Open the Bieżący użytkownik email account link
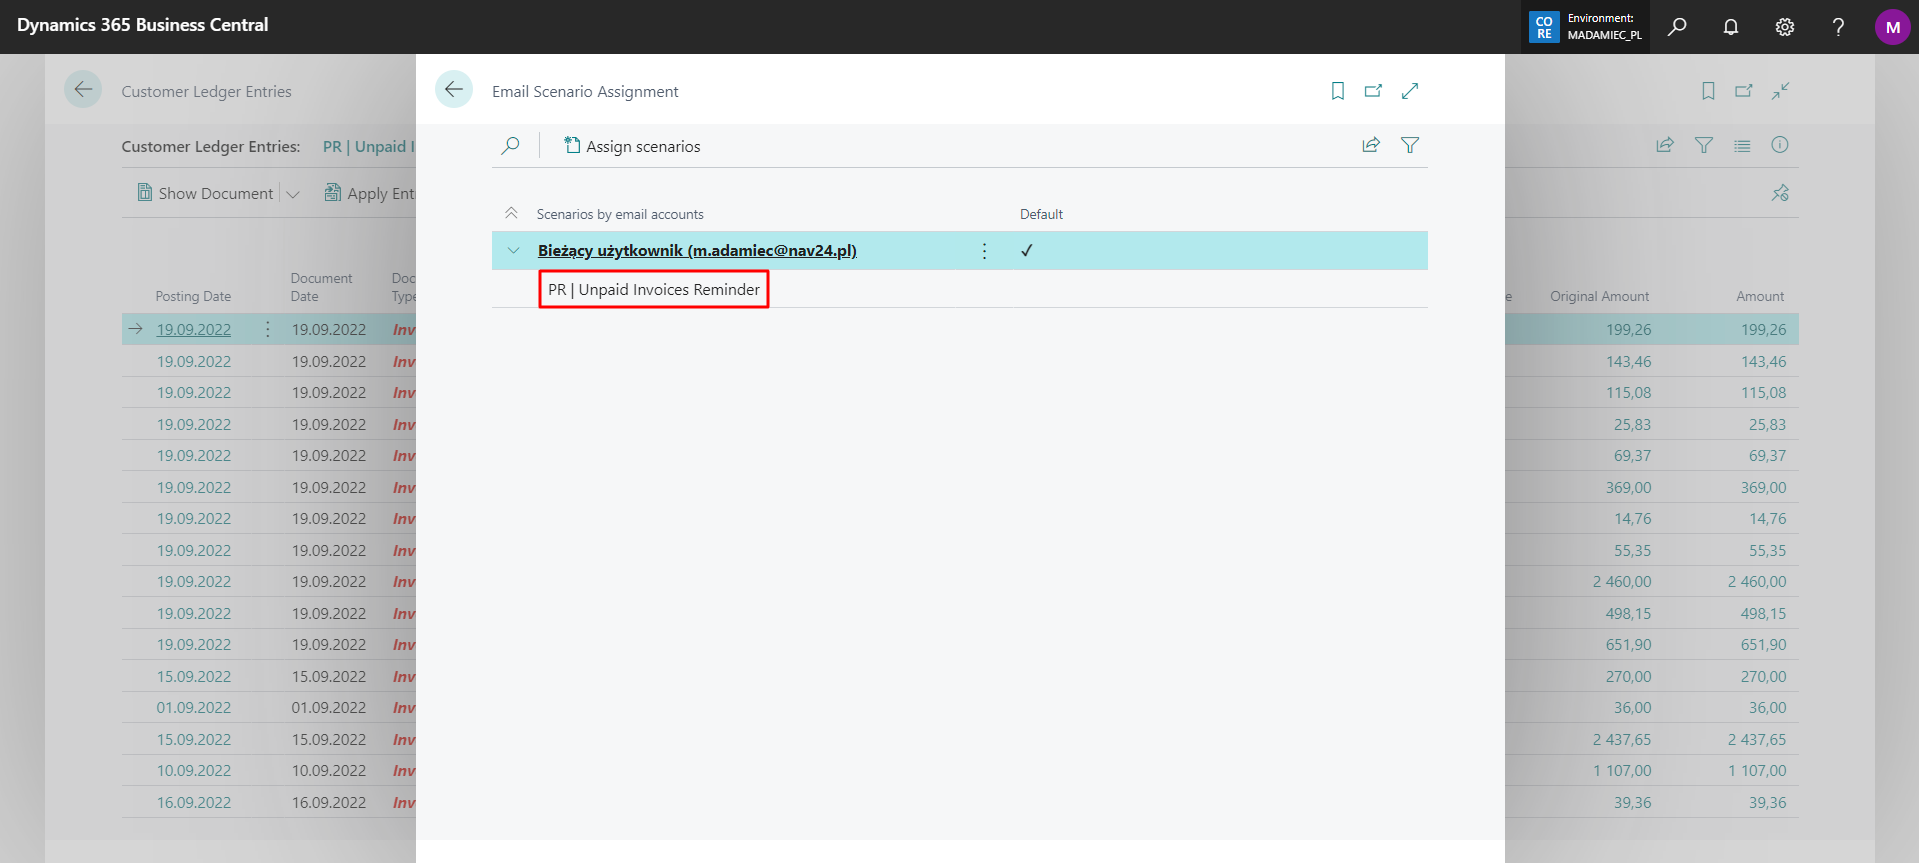This screenshot has width=1919, height=863. click(x=697, y=251)
